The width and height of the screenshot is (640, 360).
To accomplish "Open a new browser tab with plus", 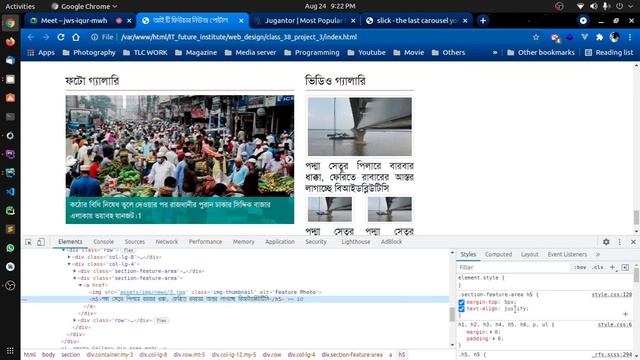I will [x=483, y=20].
